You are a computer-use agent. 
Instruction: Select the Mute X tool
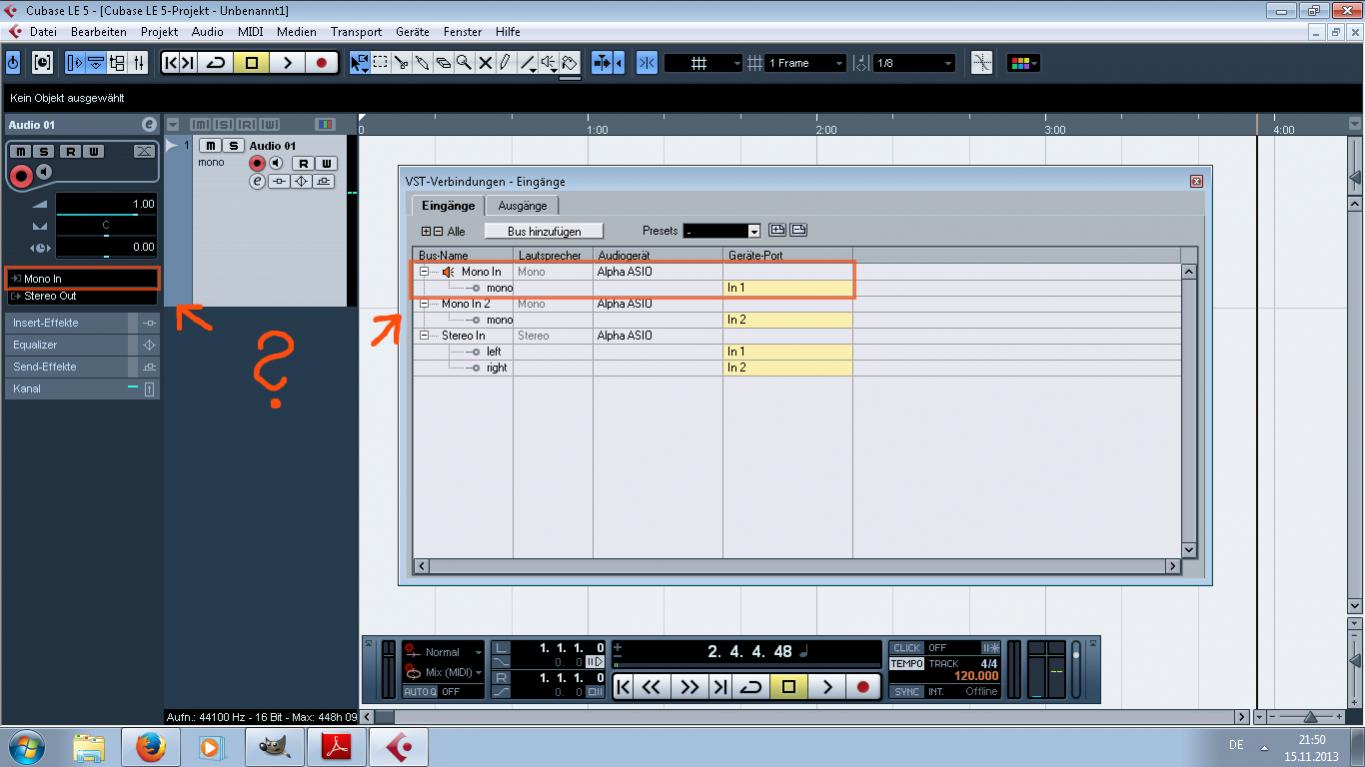(x=486, y=63)
